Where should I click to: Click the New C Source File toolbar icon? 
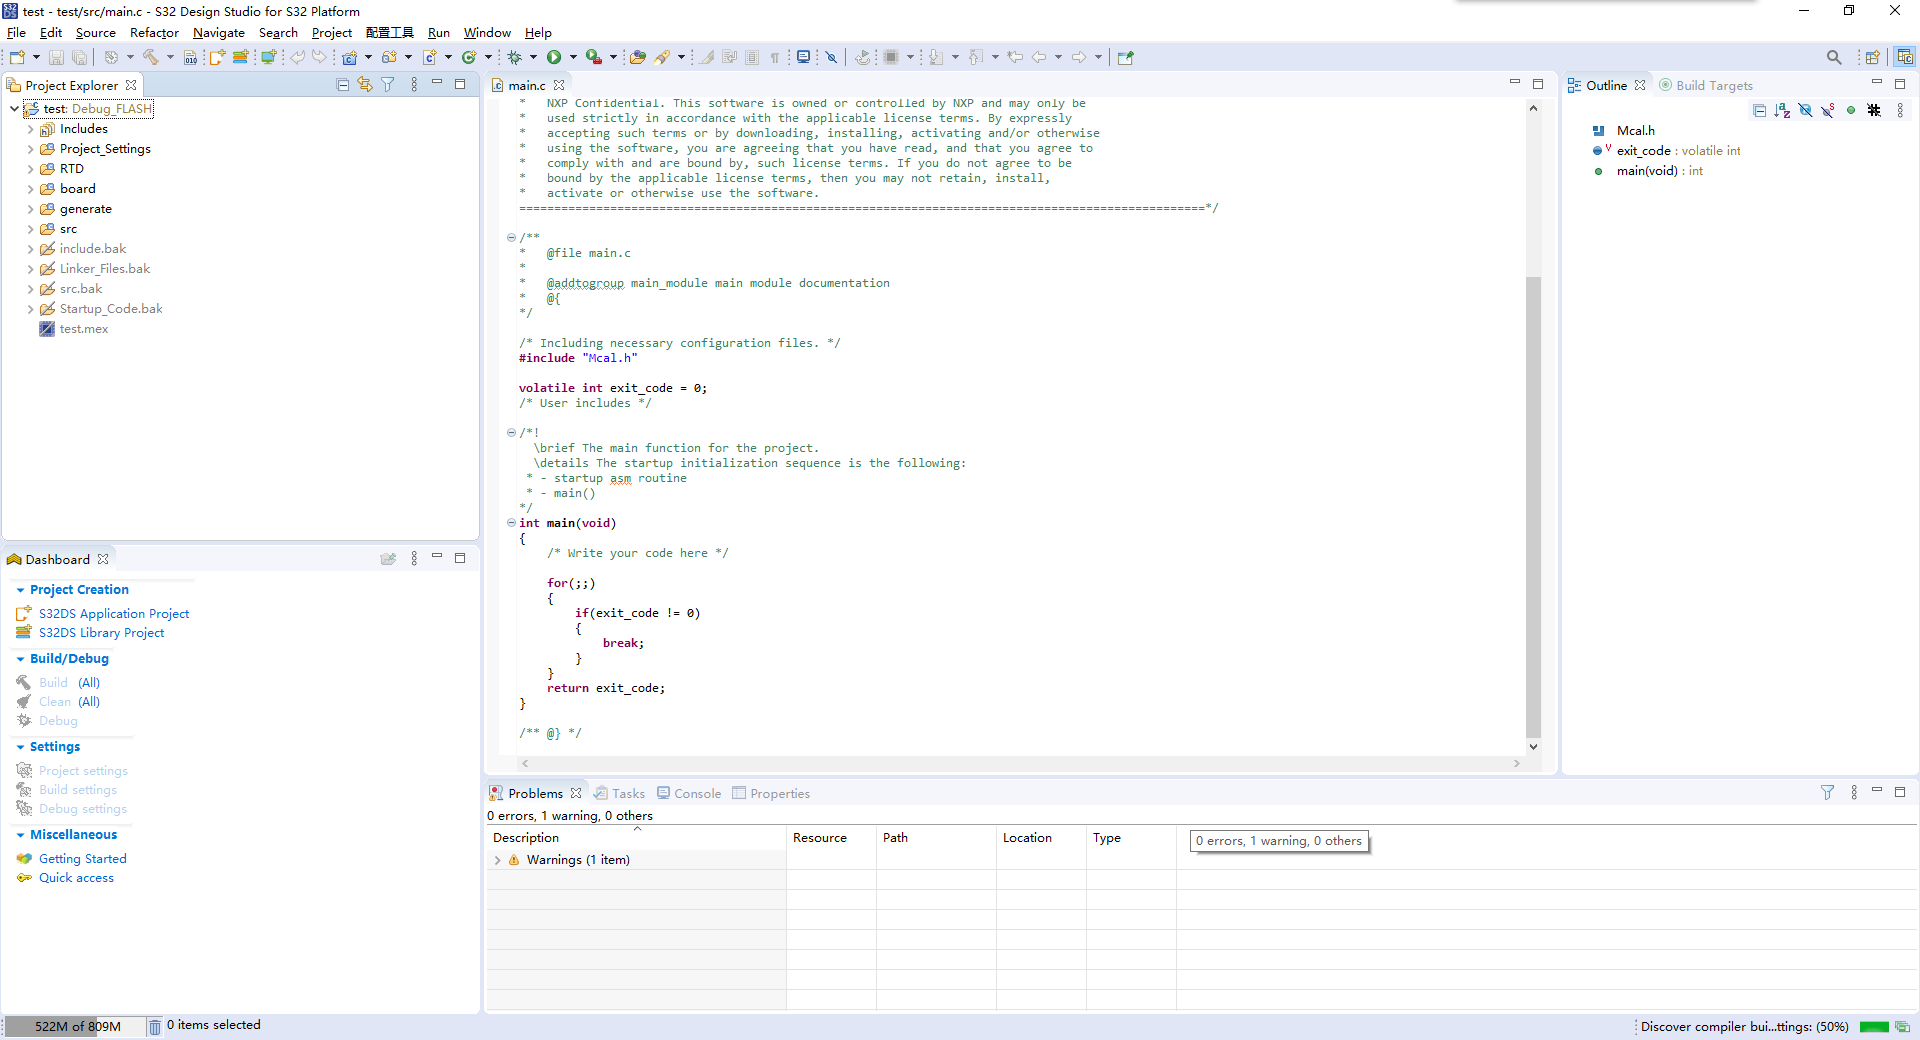[429, 57]
